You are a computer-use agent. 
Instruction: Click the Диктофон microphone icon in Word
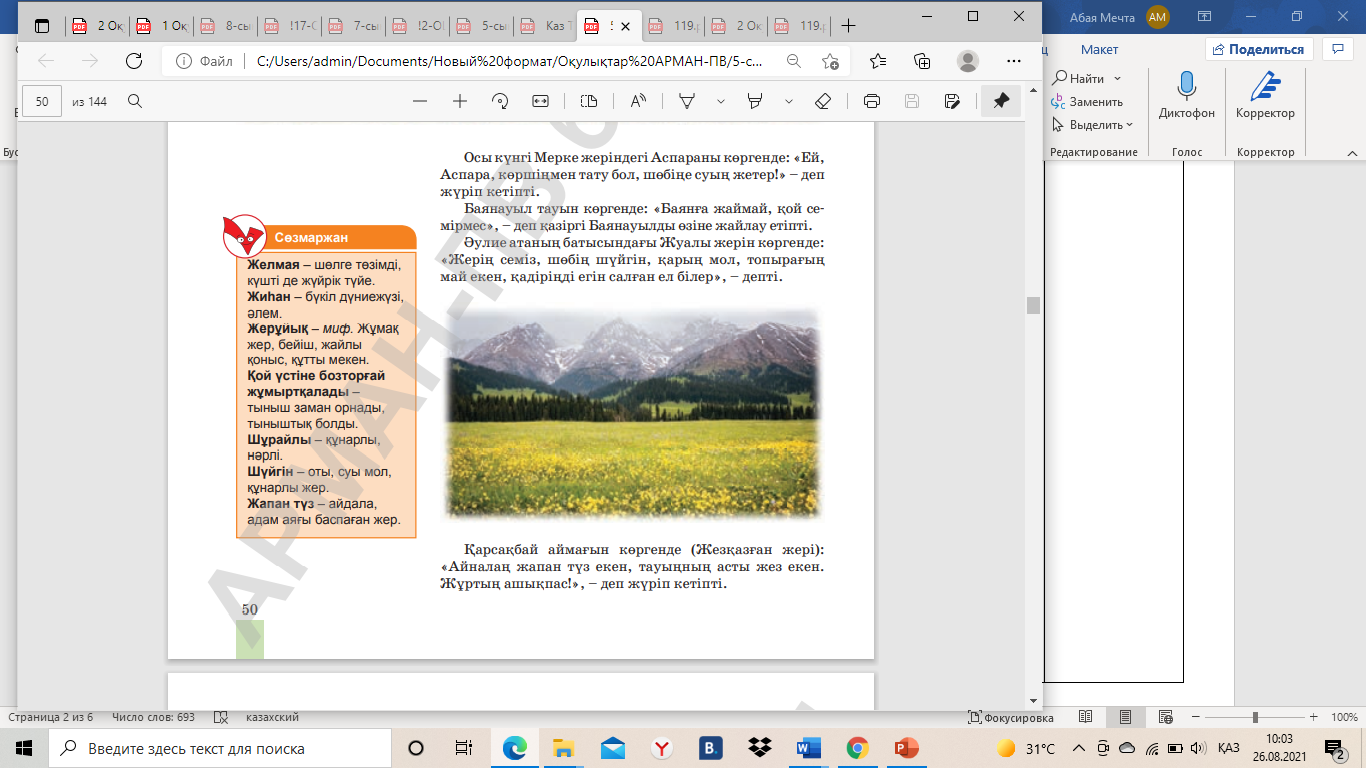[1187, 89]
